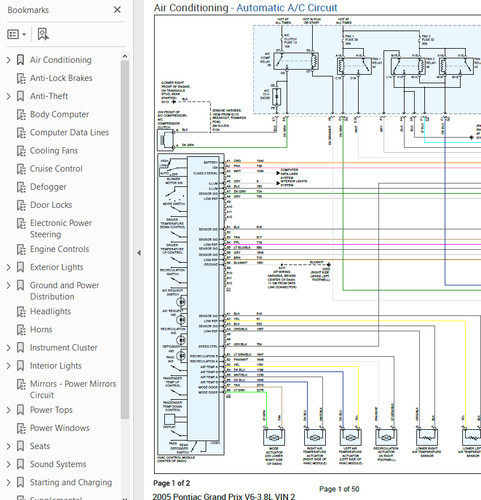
Task: Expand the Seats bookmark
Action: (8, 446)
